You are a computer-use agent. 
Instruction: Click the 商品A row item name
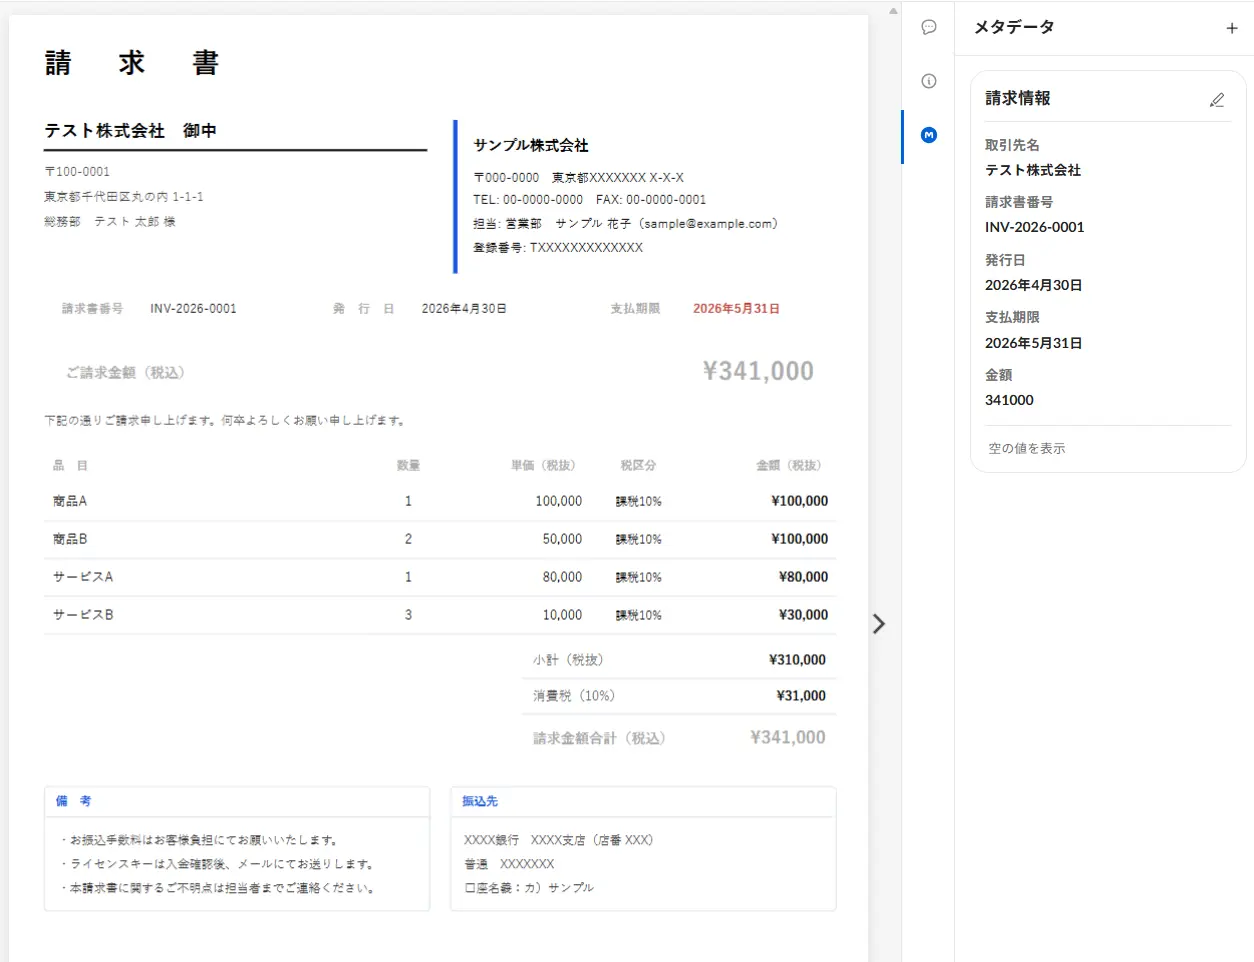[x=70, y=501]
